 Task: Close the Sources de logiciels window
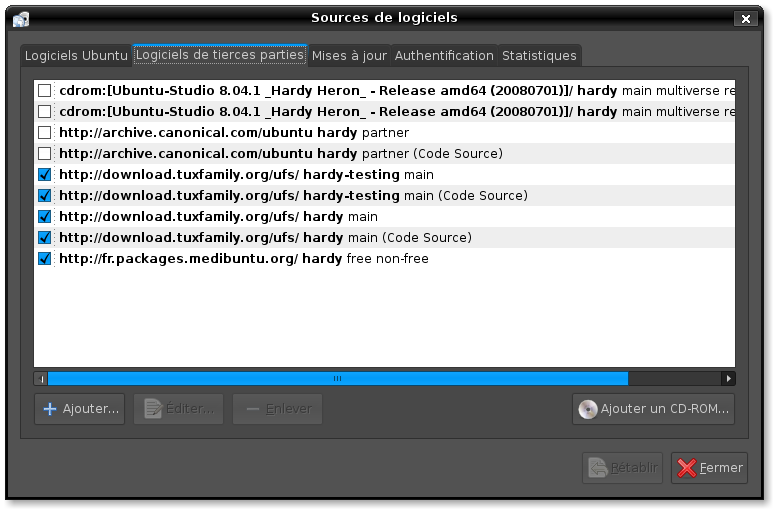pyautogui.click(x=746, y=18)
